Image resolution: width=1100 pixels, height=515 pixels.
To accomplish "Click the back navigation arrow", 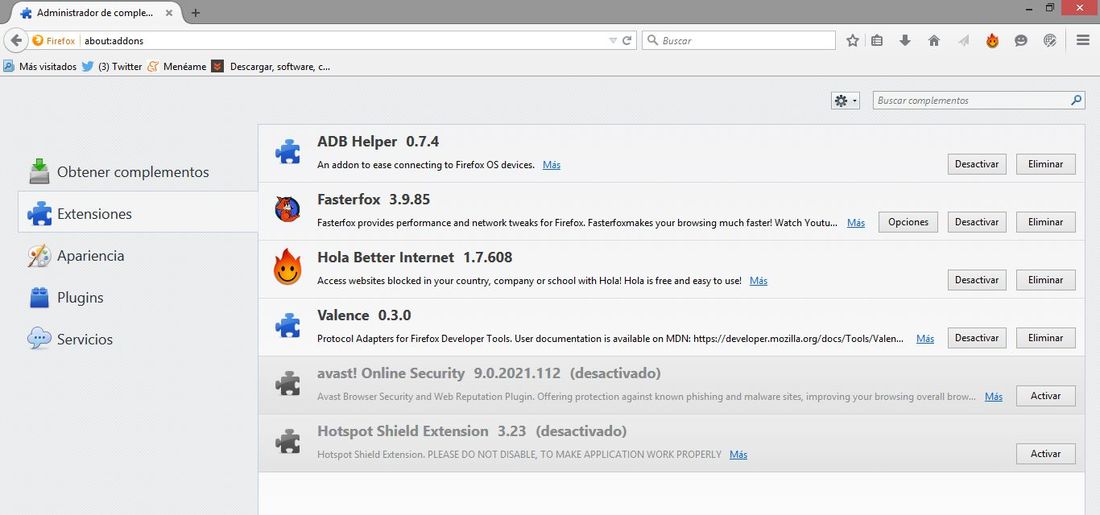I will [15, 41].
